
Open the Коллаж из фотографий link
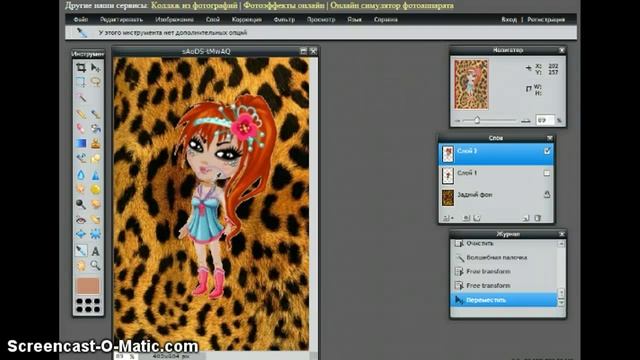coord(194,6)
